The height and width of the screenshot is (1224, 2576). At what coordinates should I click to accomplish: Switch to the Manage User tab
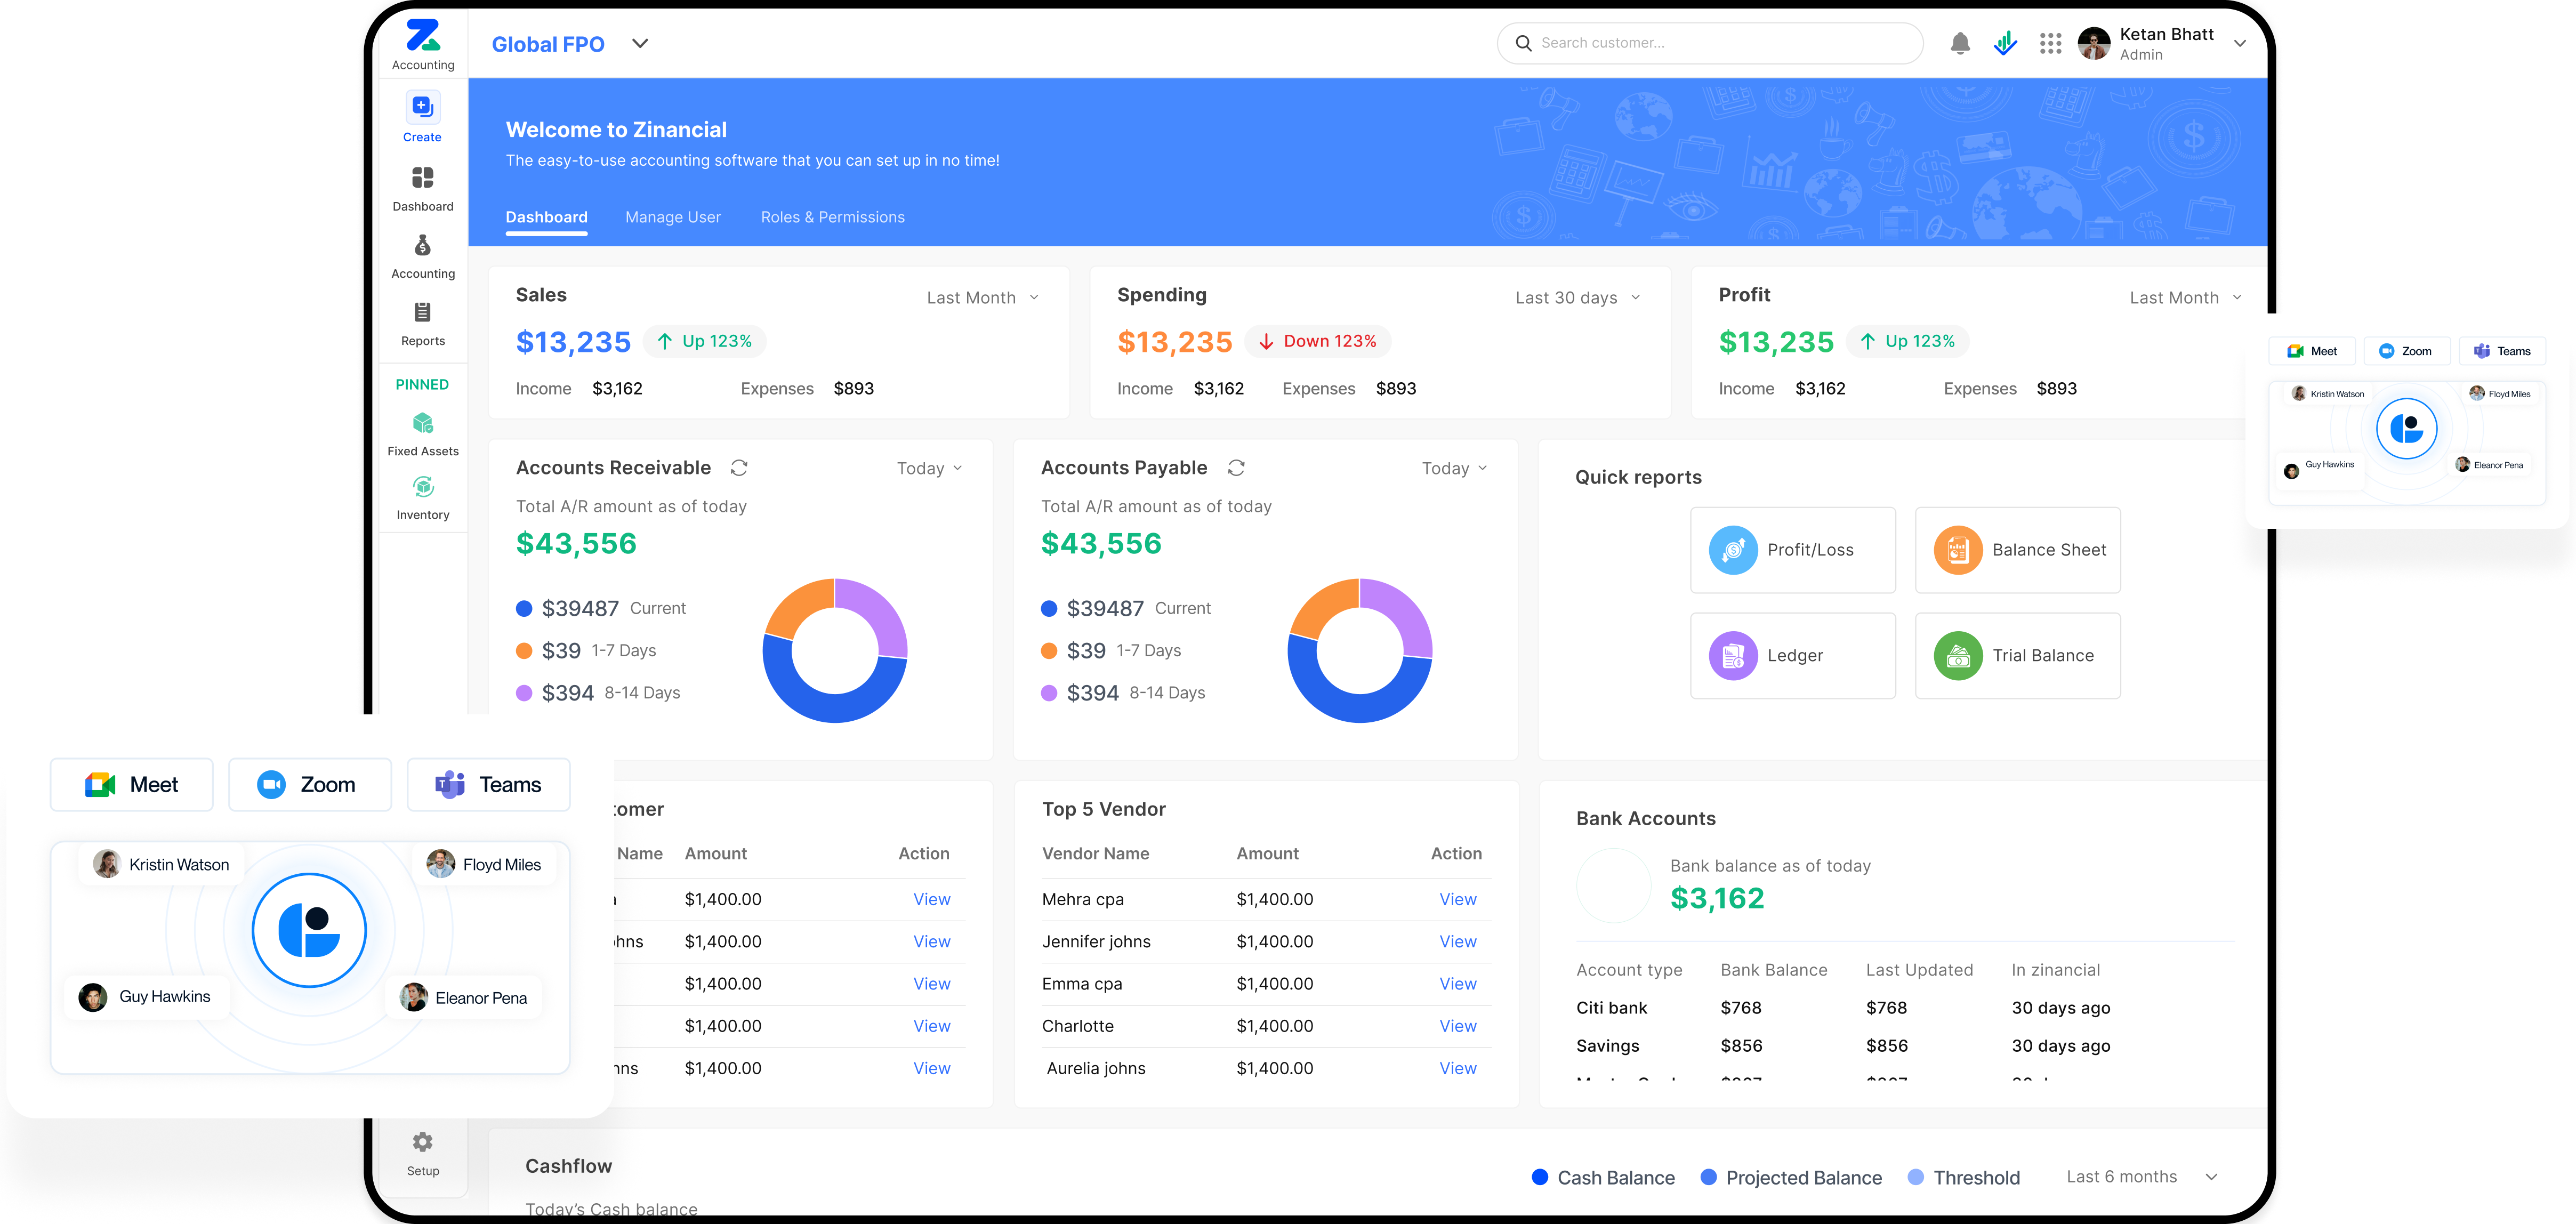(x=672, y=217)
